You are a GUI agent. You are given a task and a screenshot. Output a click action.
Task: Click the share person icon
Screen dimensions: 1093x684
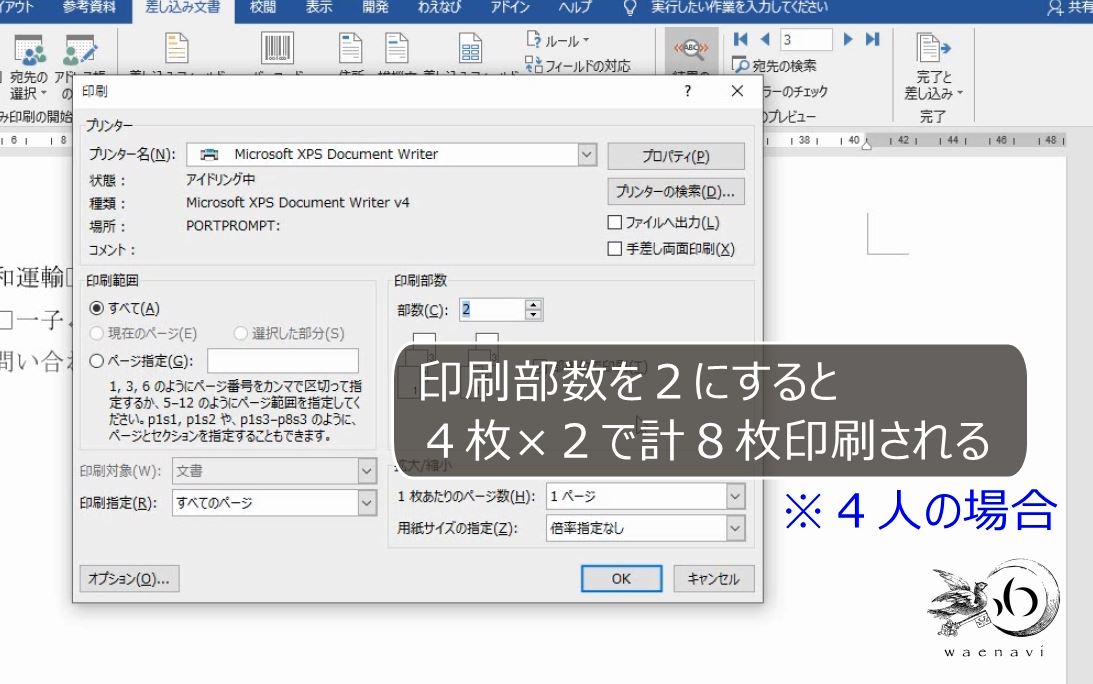[x=1055, y=8]
